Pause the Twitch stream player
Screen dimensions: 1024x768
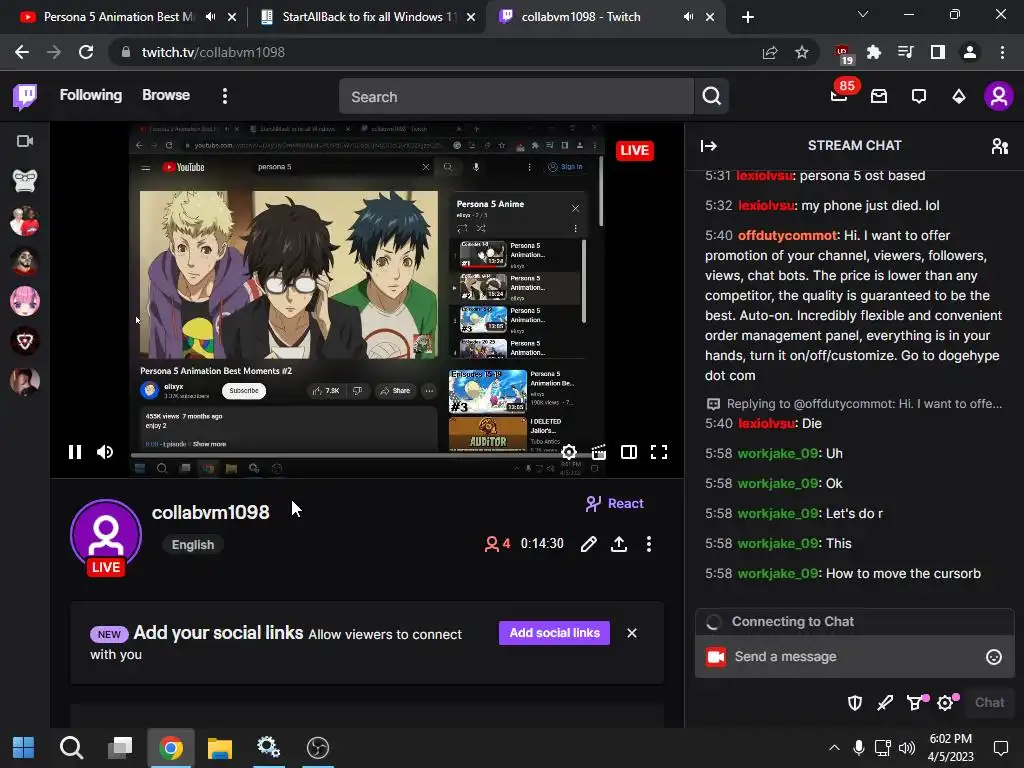tap(74, 452)
